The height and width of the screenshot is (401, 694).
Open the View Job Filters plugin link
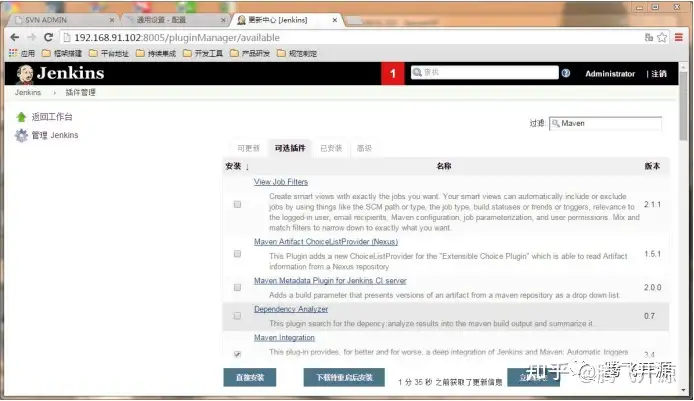[x=281, y=182]
